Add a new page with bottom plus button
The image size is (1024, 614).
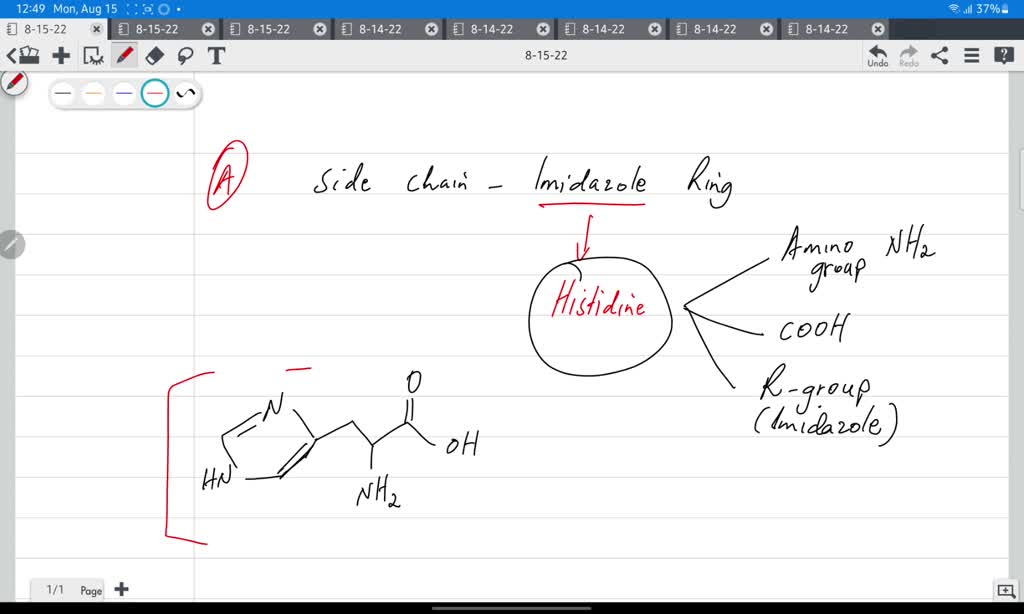coord(121,590)
